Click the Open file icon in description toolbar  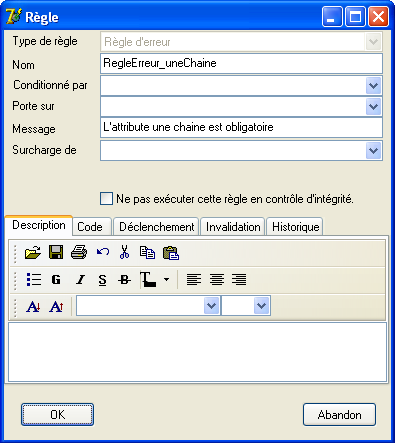[x=33, y=252]
